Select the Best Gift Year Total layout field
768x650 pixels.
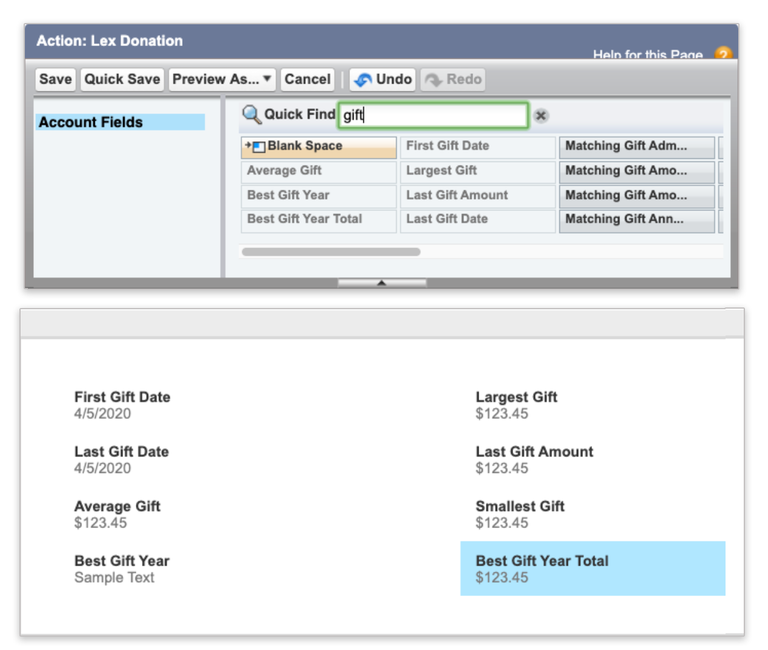pos(593,568)
